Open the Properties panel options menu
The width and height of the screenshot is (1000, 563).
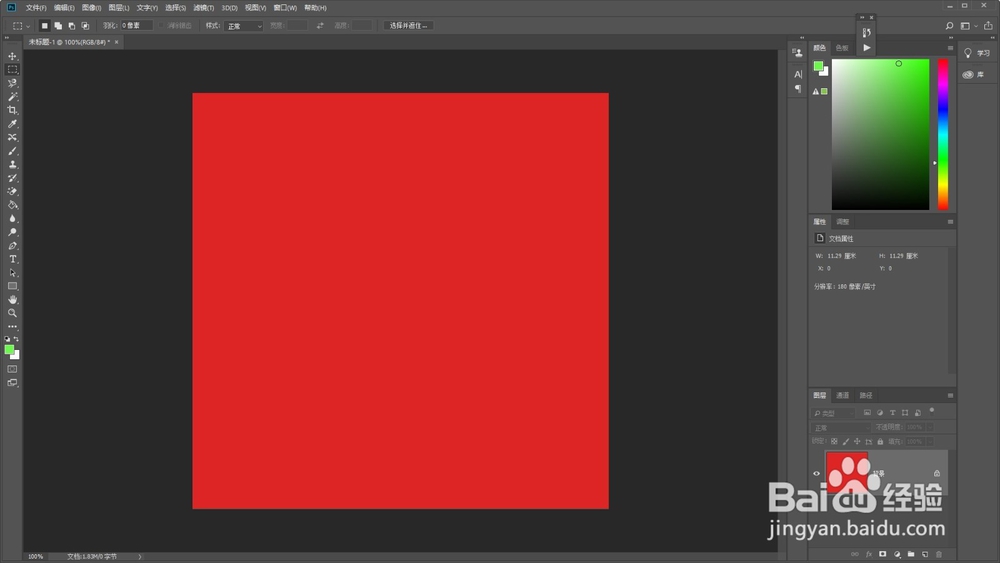[x=950, y=222]
